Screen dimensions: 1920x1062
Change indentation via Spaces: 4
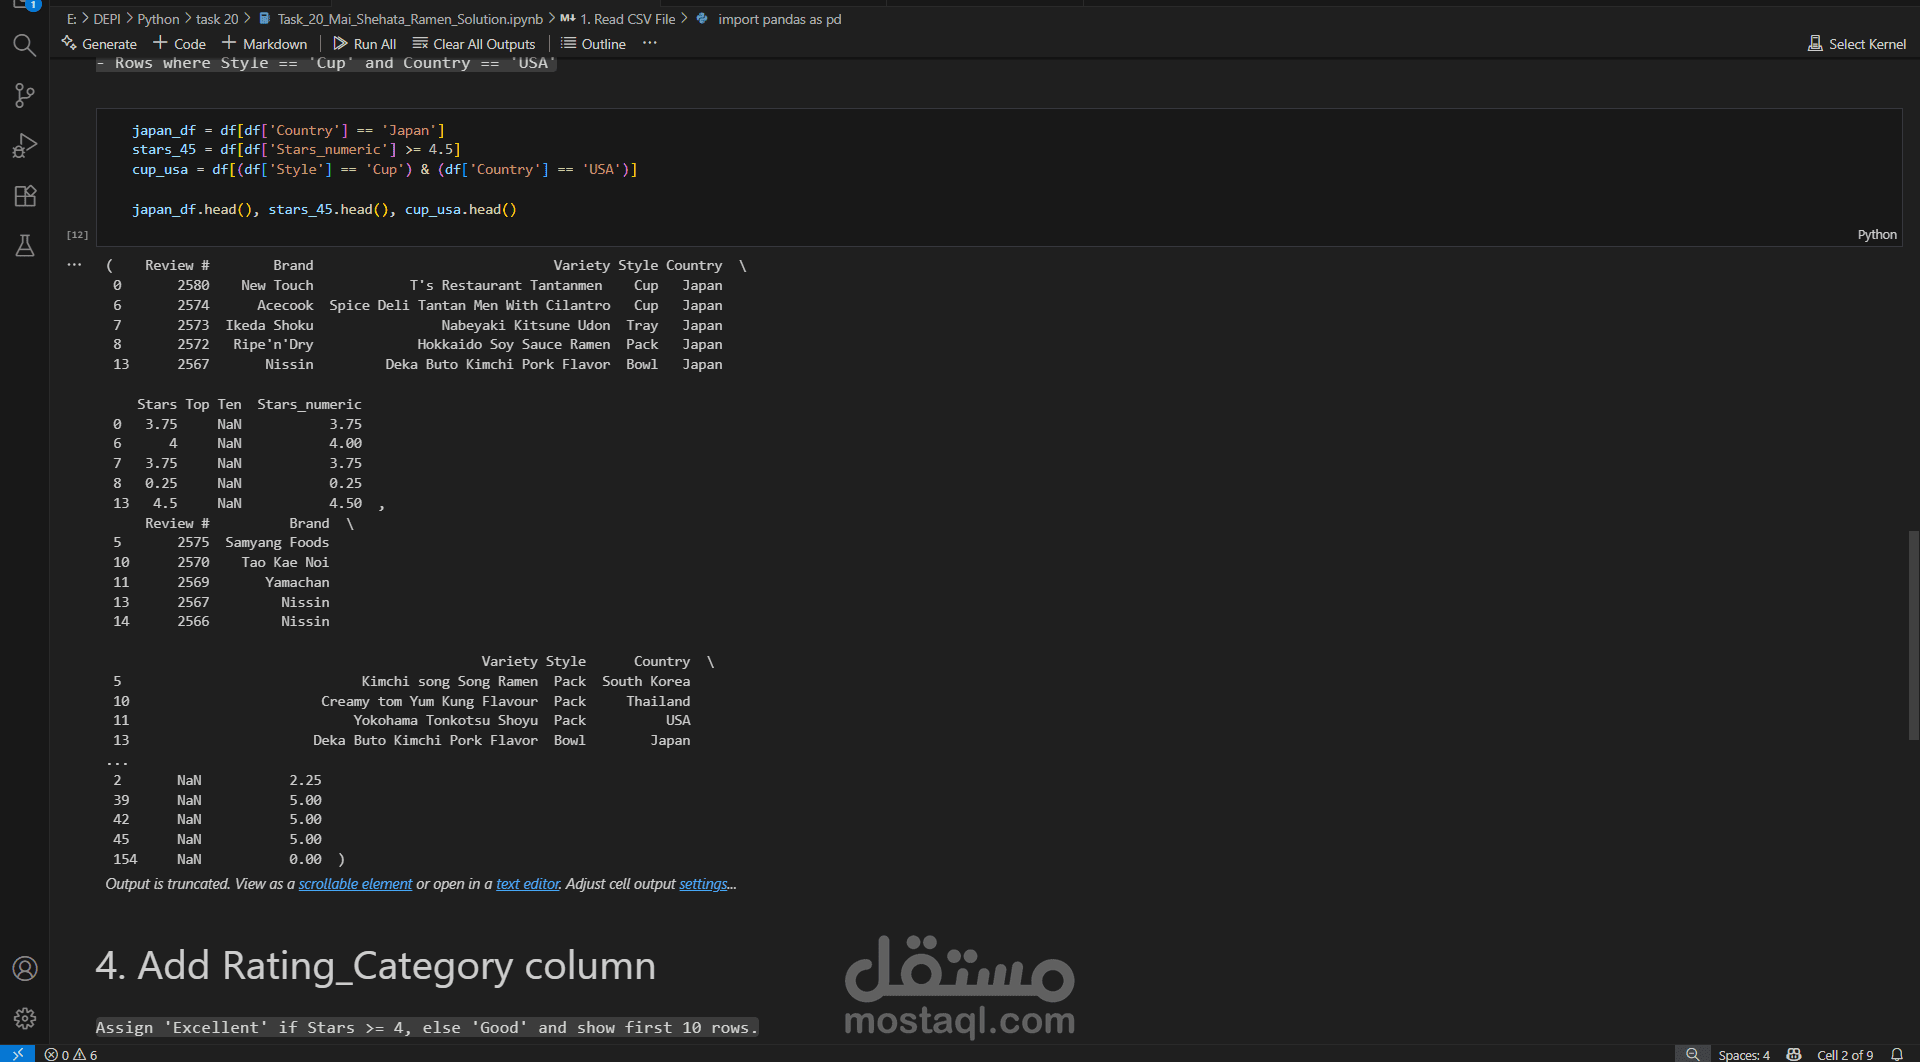point(1744,1054)
